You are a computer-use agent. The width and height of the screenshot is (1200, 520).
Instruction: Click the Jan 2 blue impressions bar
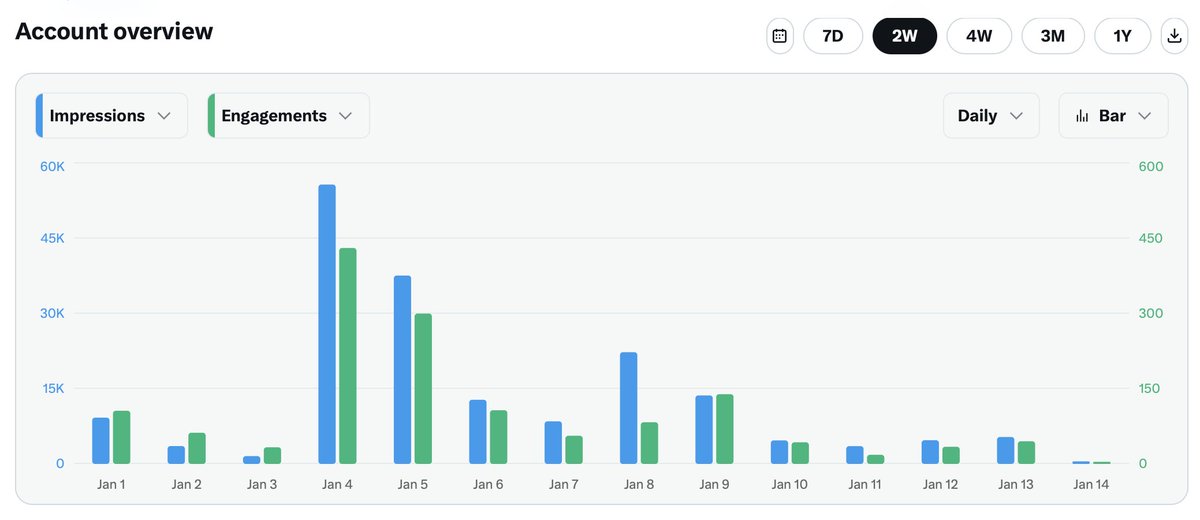point(176,455)
